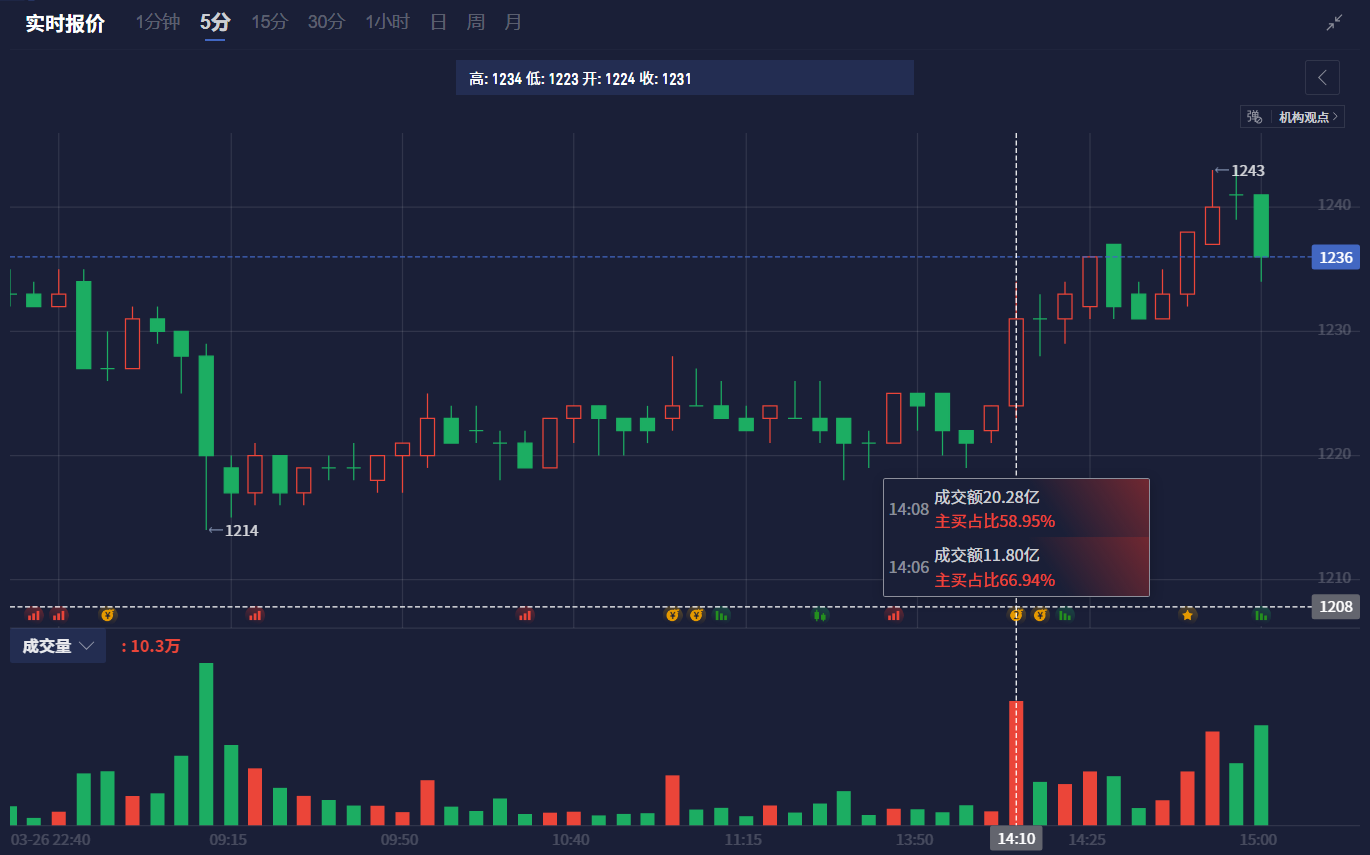Screen dimensions: 1370x855
Task: Click the red volume bar at 14:10
Action: click(1016, 763)
